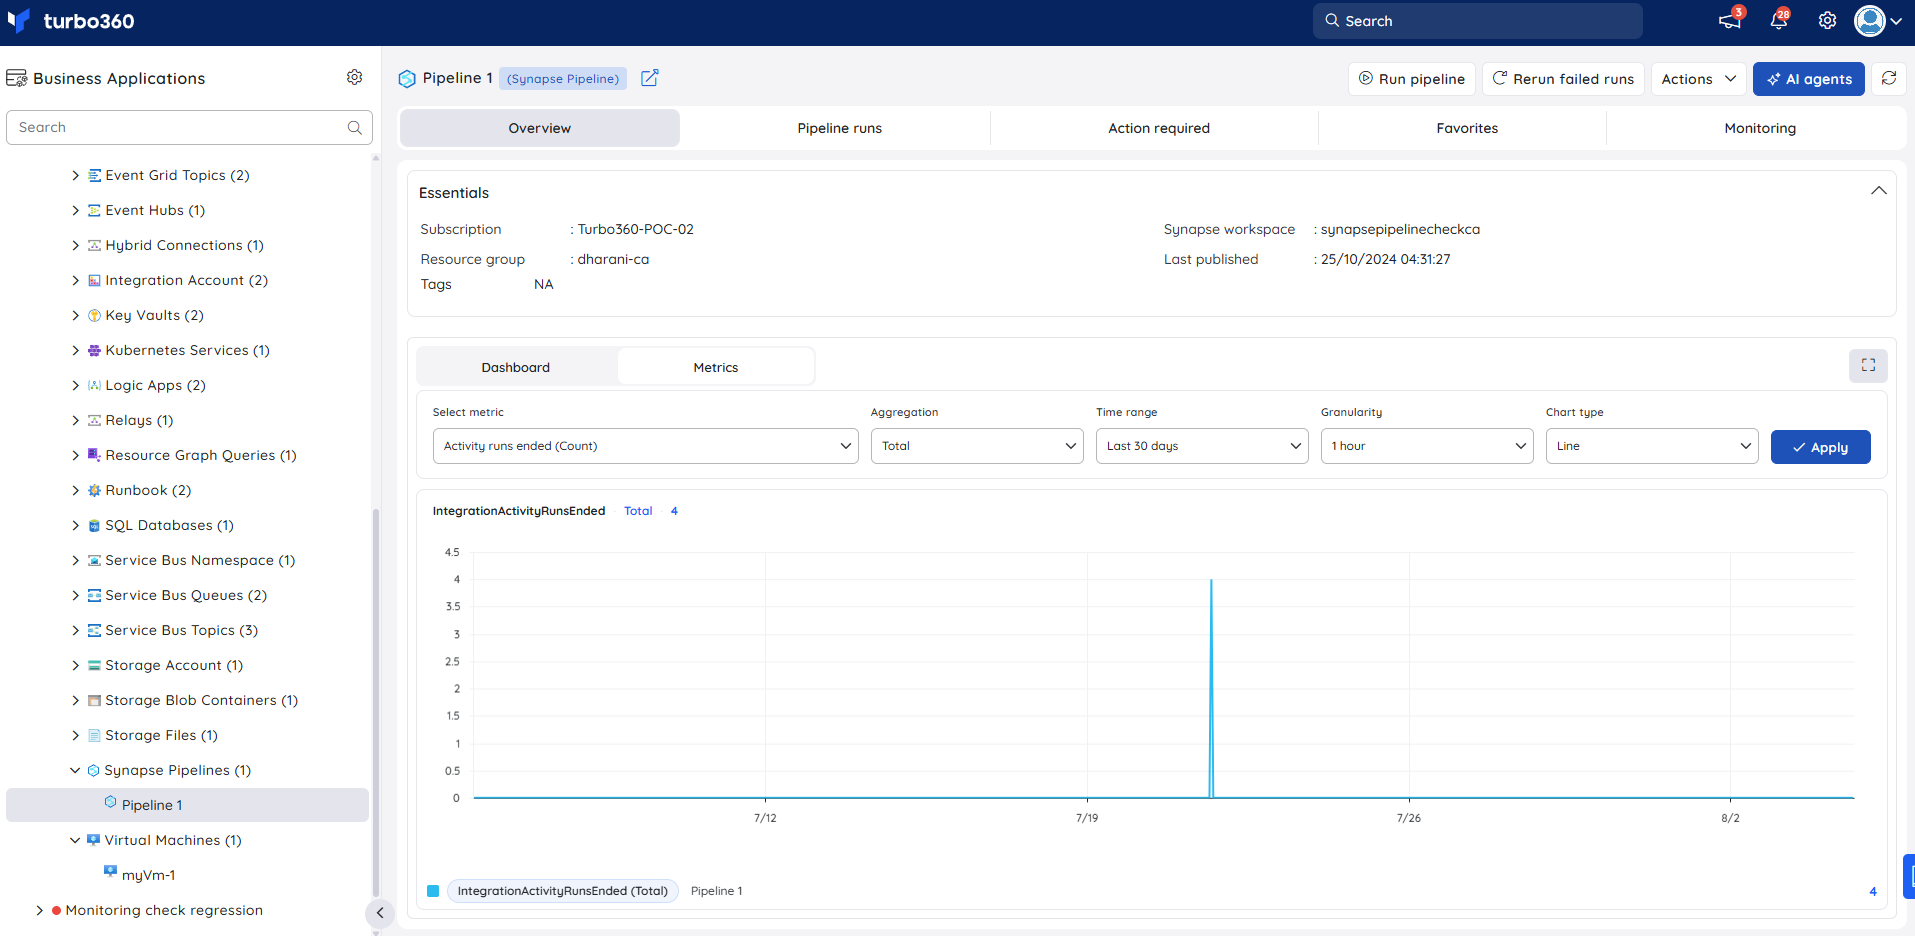Screen dimensions: 1915x936
Task: Expand the Relays tree node
Action: (75, 420)
